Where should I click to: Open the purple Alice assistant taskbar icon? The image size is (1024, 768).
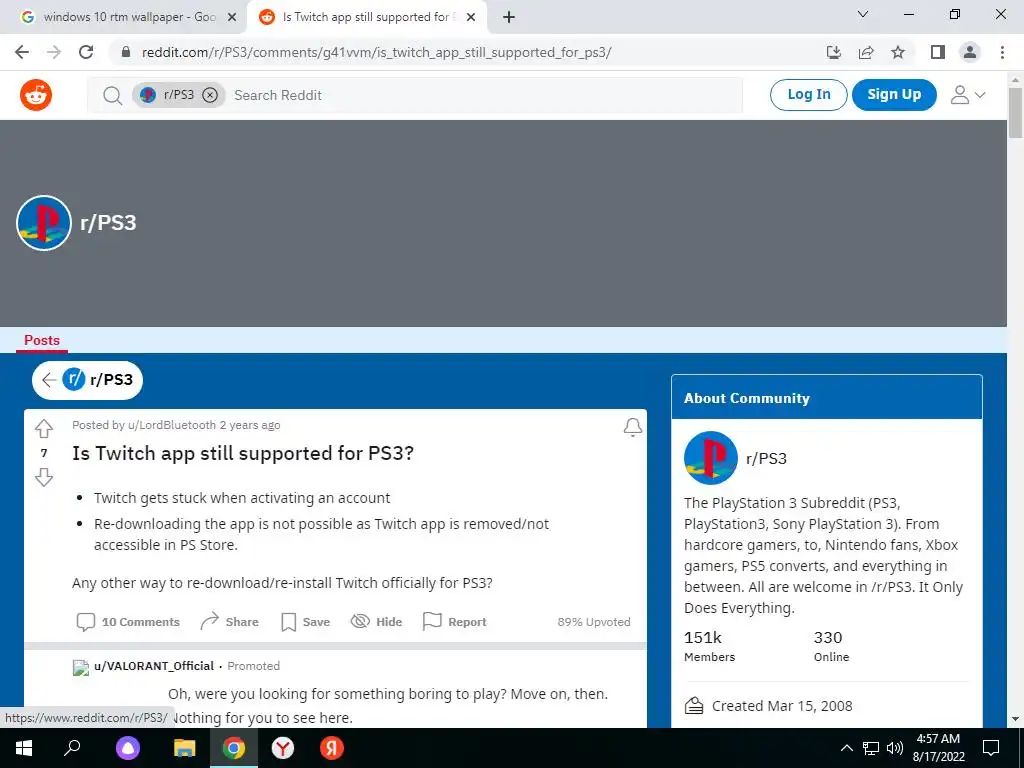click(x=128, y=748)
